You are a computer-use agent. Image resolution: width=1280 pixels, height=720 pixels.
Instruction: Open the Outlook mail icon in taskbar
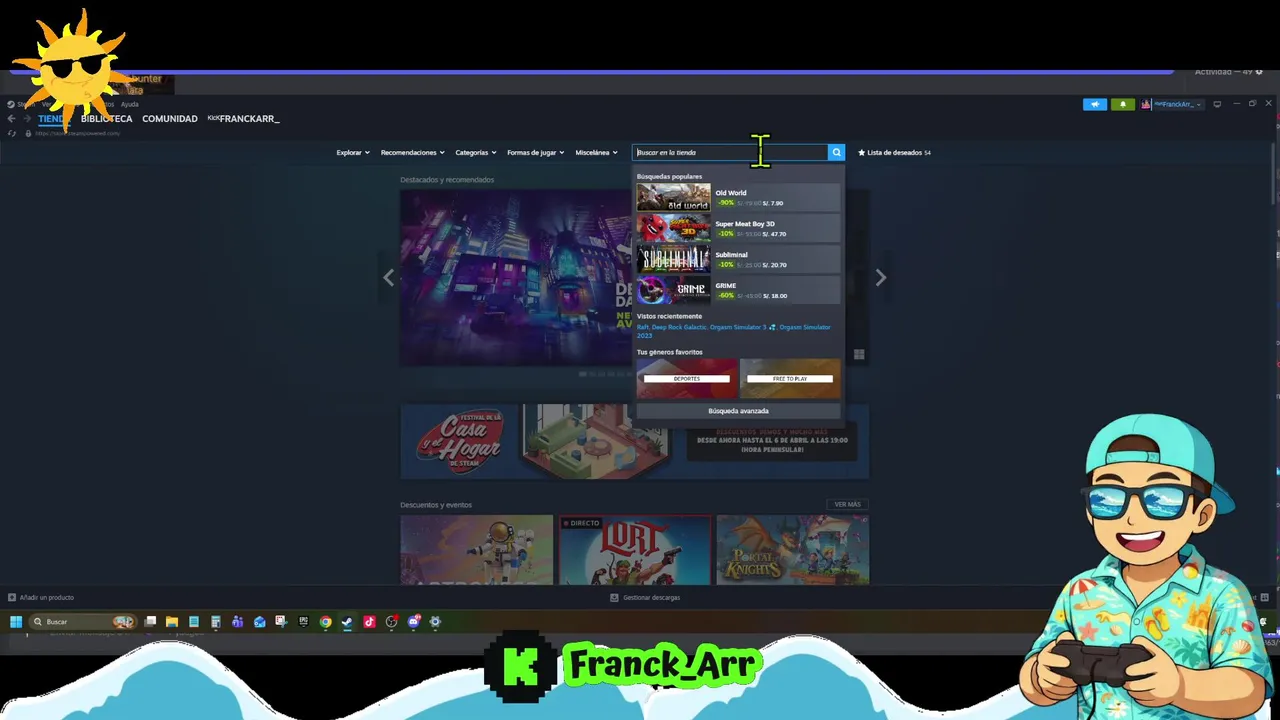coord(259,622)
